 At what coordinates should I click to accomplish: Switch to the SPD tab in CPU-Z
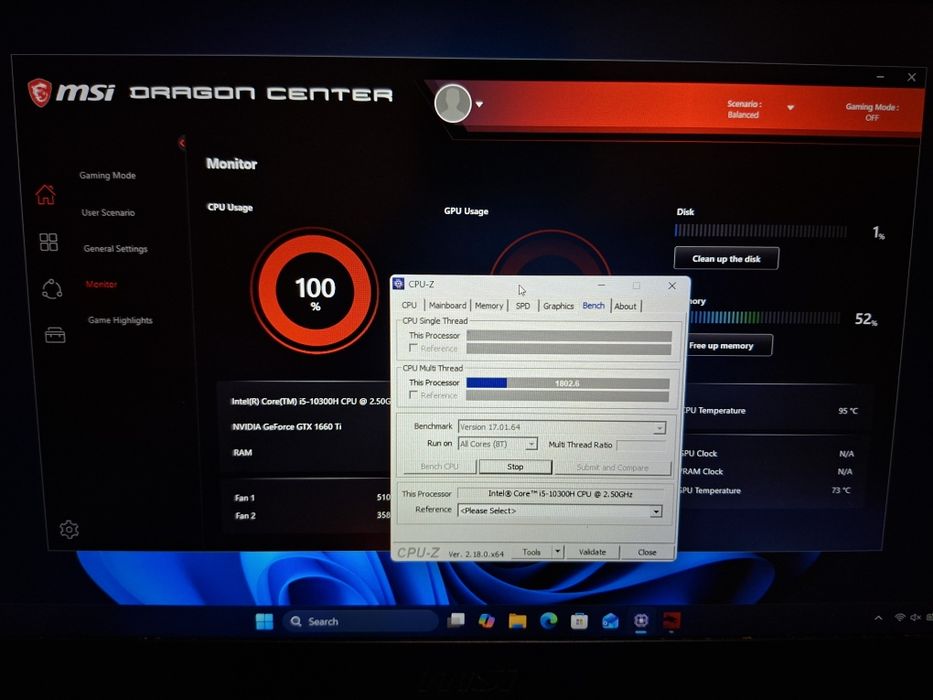(522, 305)
